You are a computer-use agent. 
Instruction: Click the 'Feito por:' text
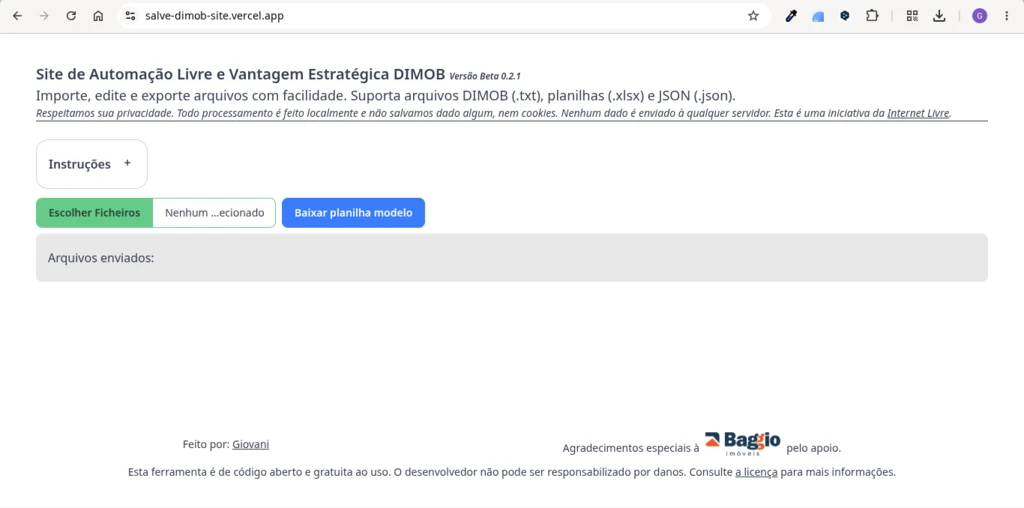pos(206,444)
